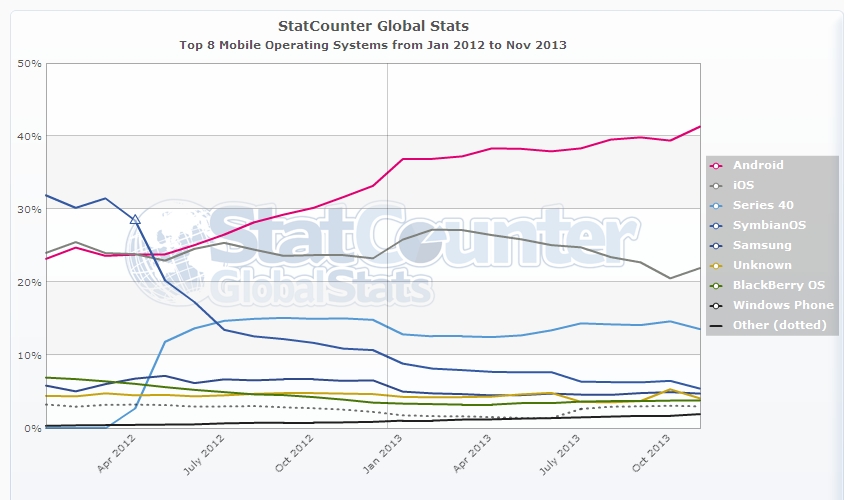Viewport: 854px width, 500px height.
Task: Click the StatCounter Global Stats chart title
Action: click(373, 25)
